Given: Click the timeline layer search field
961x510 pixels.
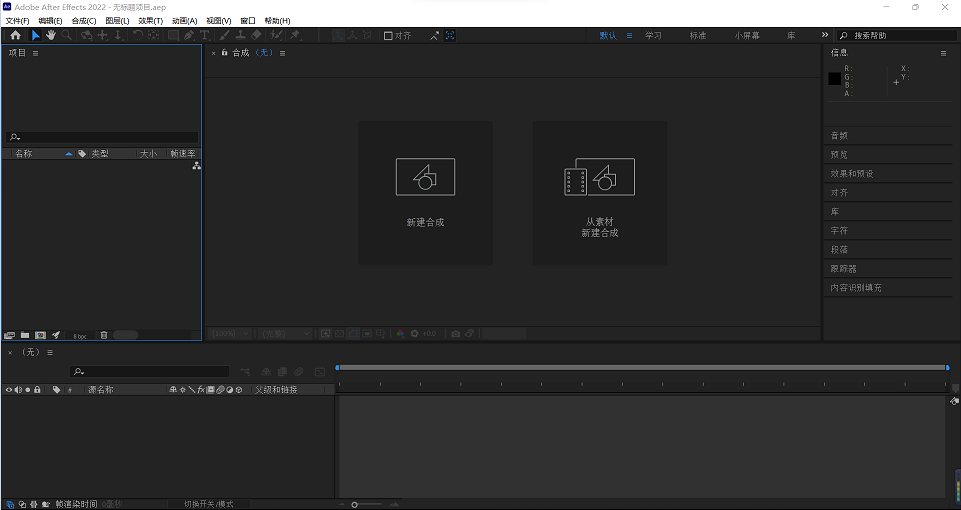Looking at the screenshot, I should coord(150,371).
